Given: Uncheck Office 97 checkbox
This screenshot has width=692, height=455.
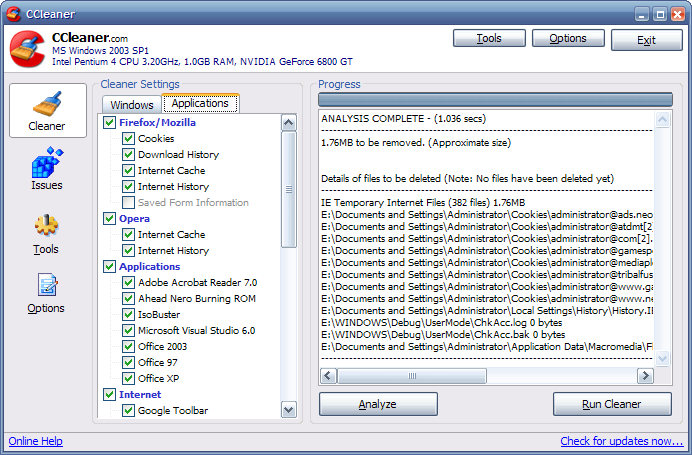Looking at the screenshot, I should 128,362.
